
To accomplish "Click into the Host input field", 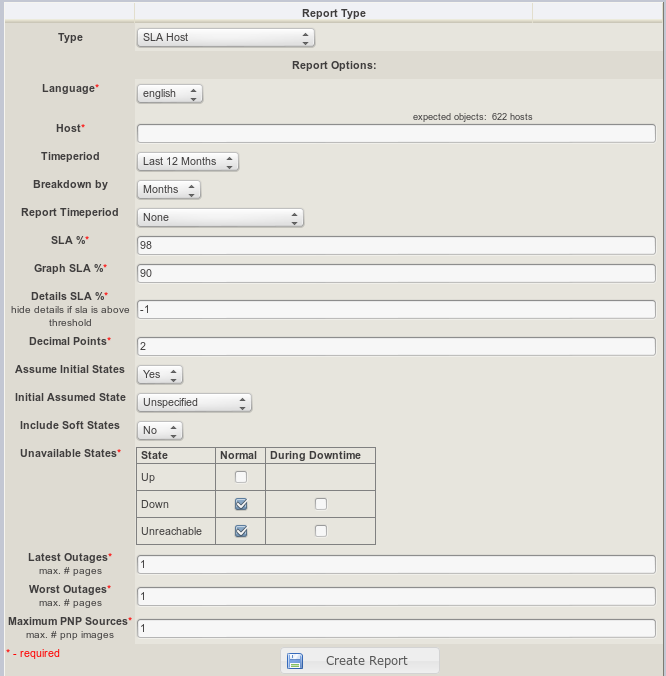I will coord(396,134).
